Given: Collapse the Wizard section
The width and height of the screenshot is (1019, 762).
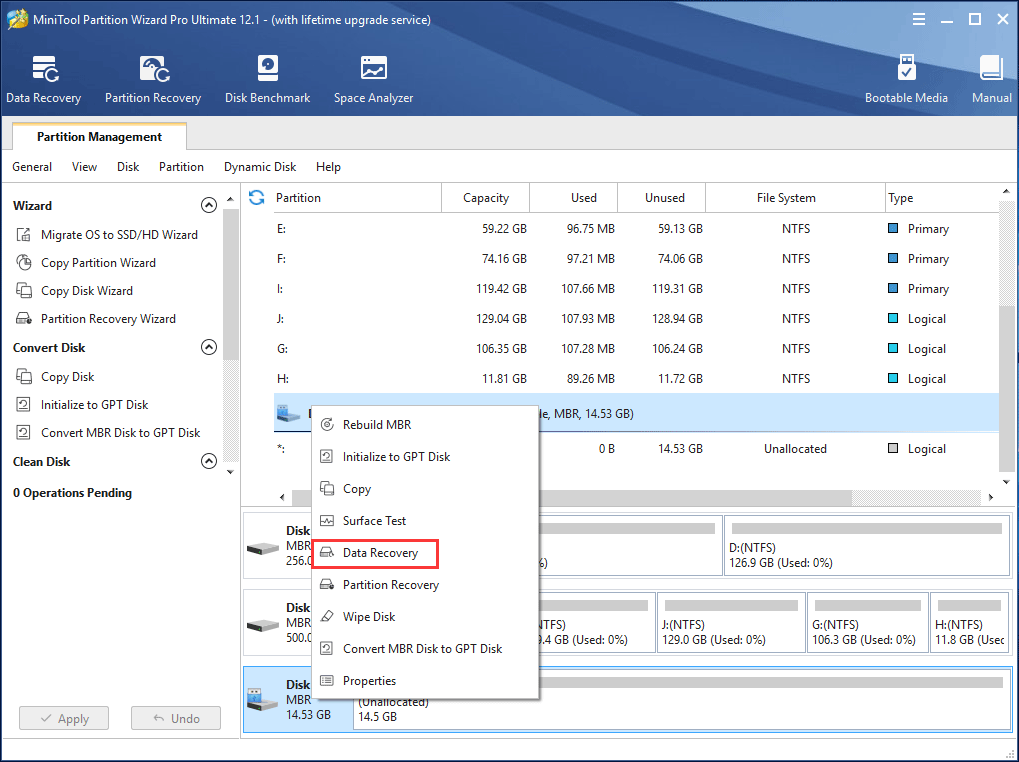Looking at the screenshot, I should tap(208, 204).
